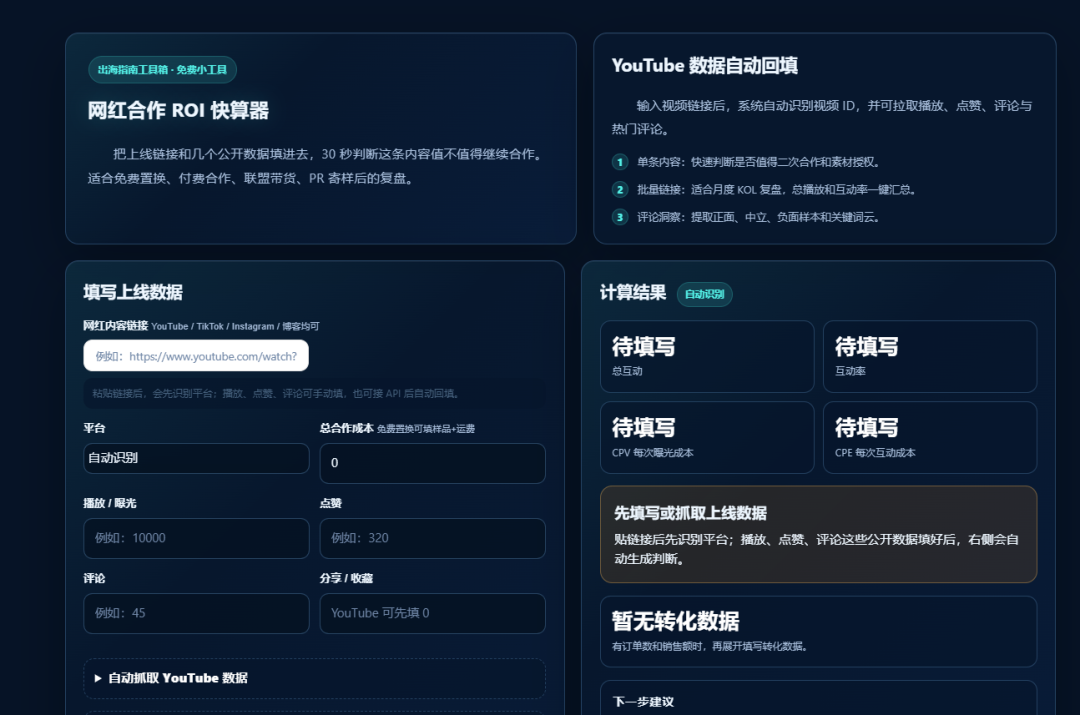Click the 网红内容链接 URL input field
The width and height of the screenshot is (1080, 715).
(x=196, y=355)
